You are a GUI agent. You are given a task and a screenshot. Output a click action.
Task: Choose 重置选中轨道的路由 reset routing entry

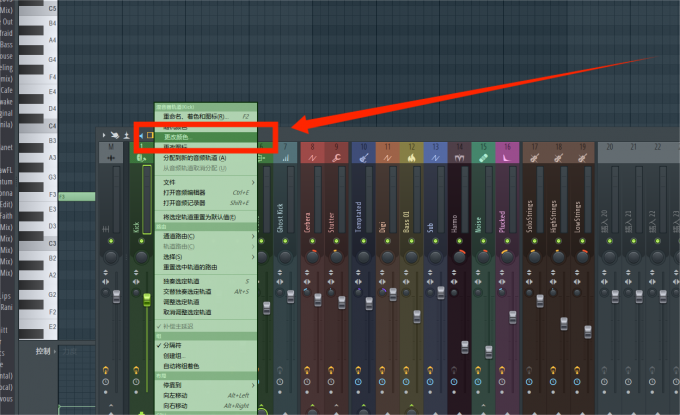(206, 268)
